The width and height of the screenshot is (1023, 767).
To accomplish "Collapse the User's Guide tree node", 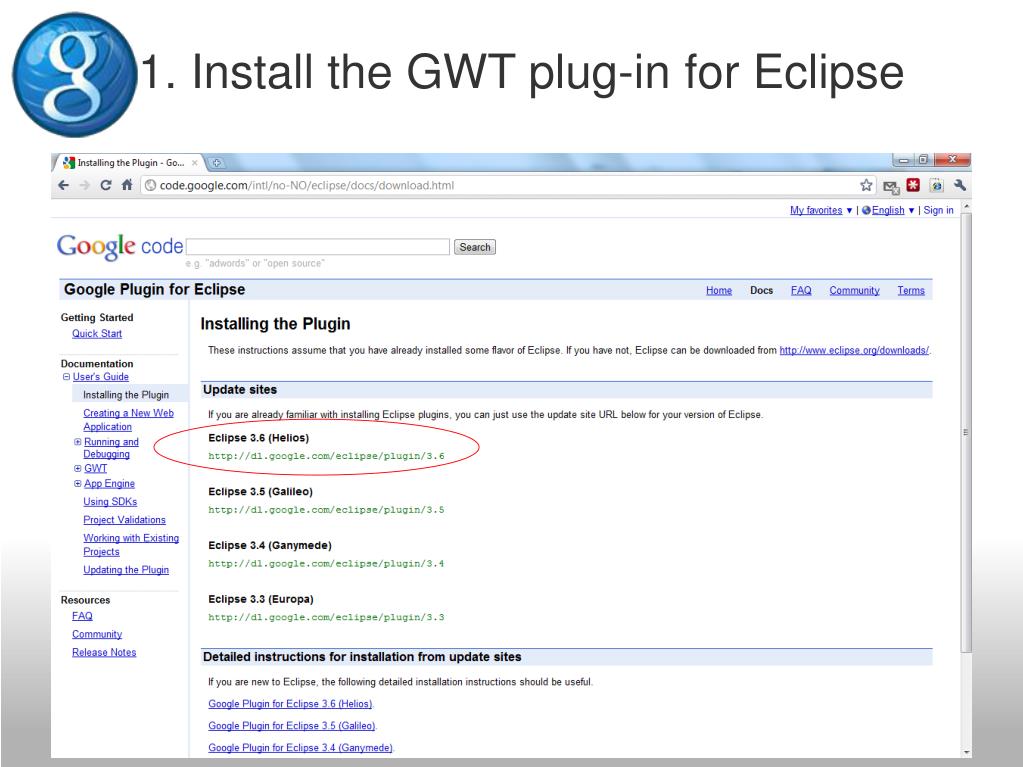I will pyautogui.click(x=66, y=377).
